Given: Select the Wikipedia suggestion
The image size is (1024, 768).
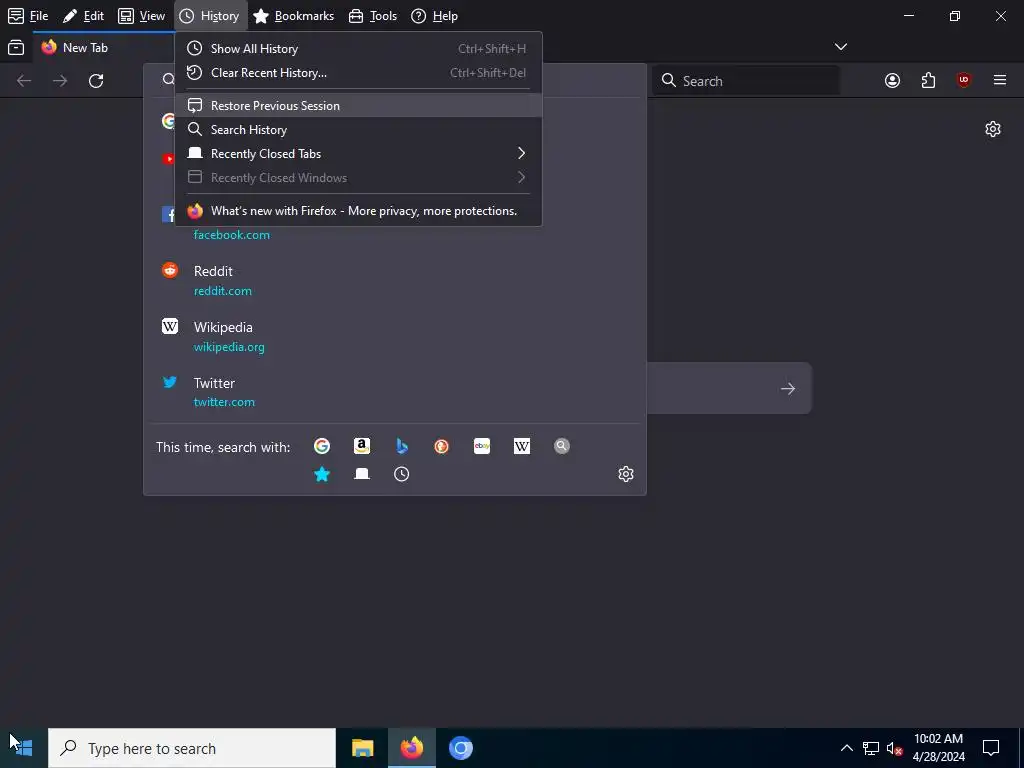Looking at the screenshot, I should click(x=394, y=336).
